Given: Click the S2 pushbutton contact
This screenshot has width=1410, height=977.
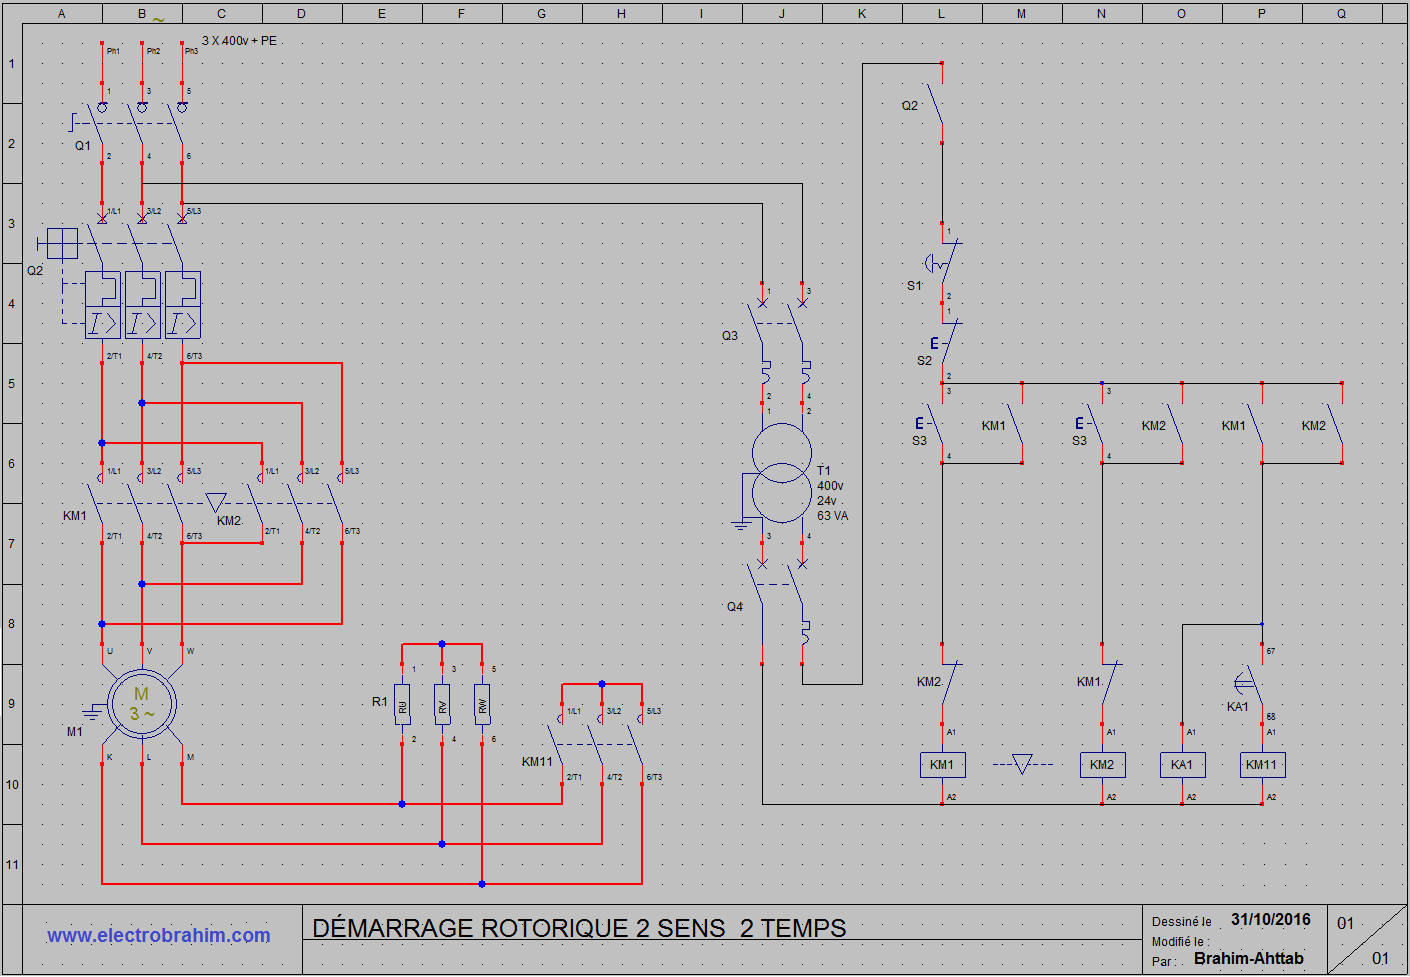Looking at the screenshot, I should (x=945, y=345).
